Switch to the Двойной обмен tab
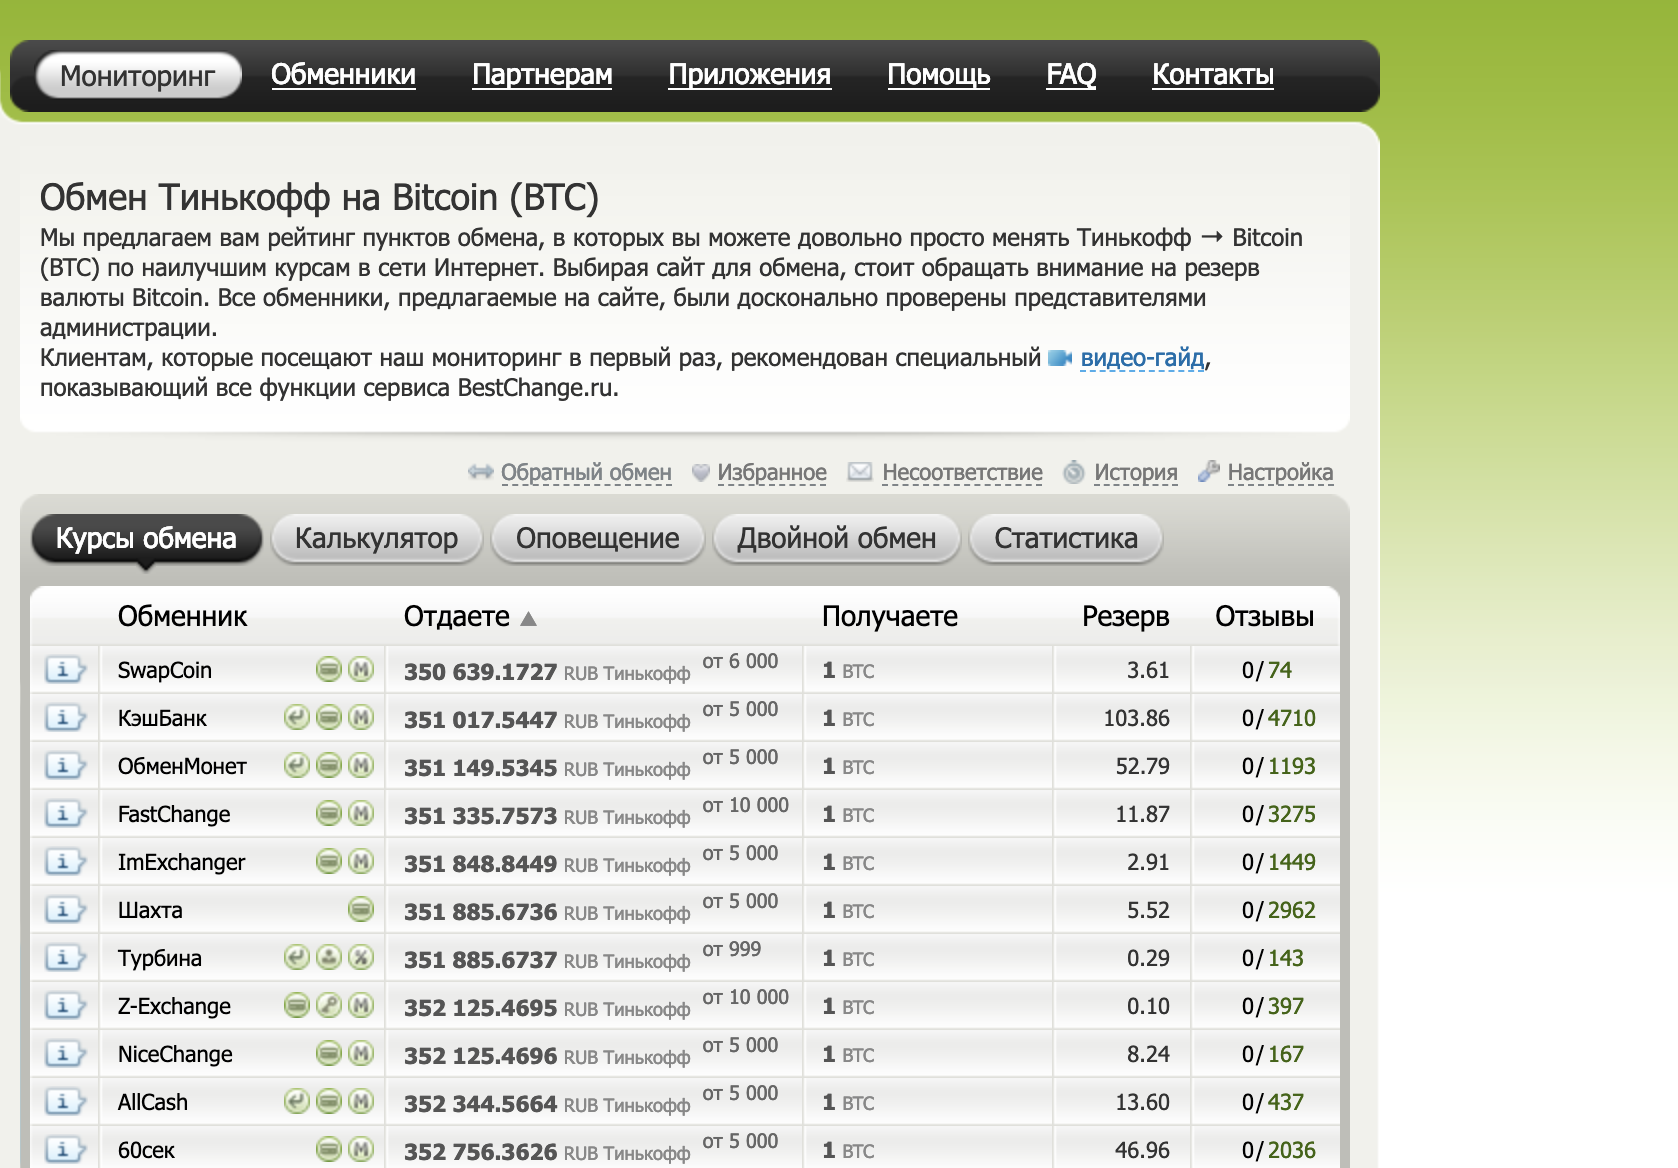 (836, 538)
